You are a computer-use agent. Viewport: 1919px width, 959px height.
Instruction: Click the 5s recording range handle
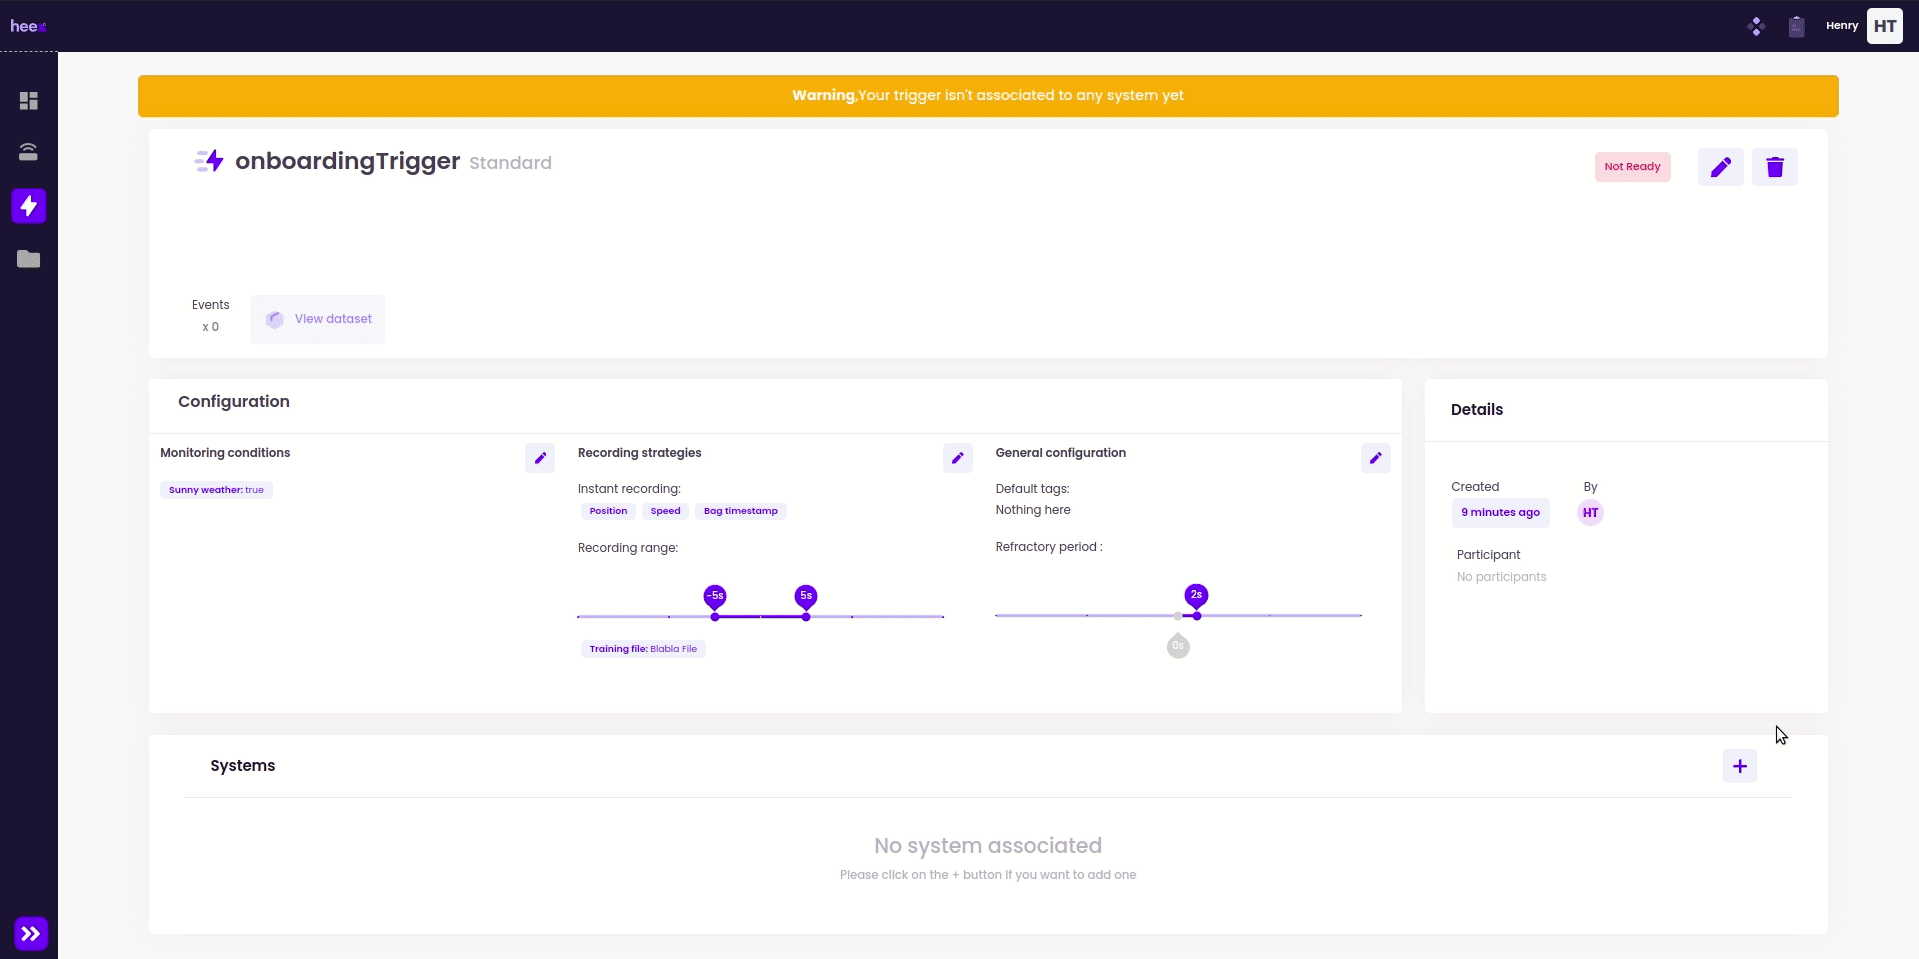(x=806, y=598)
